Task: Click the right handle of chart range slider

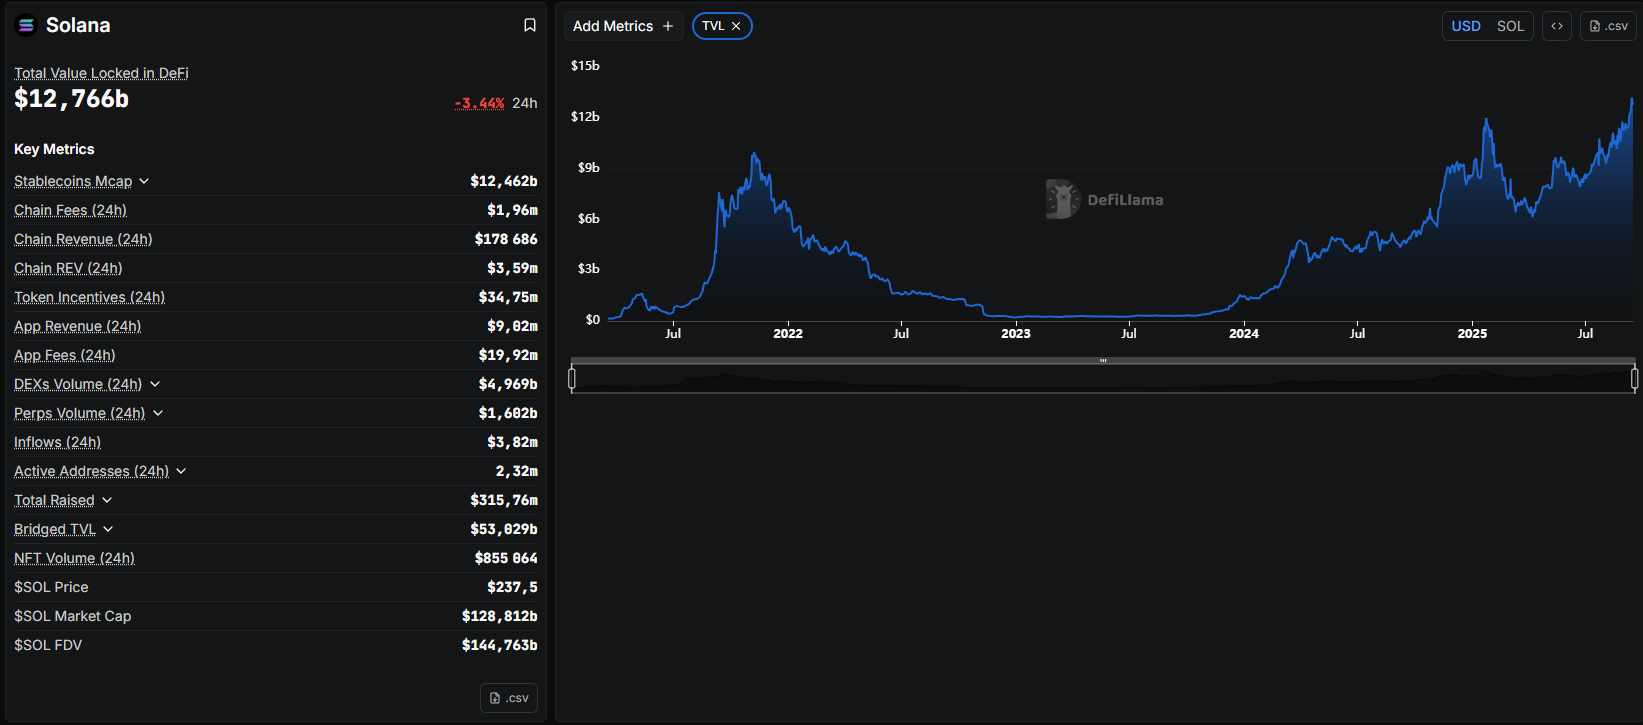Action: coord(1635,379)
